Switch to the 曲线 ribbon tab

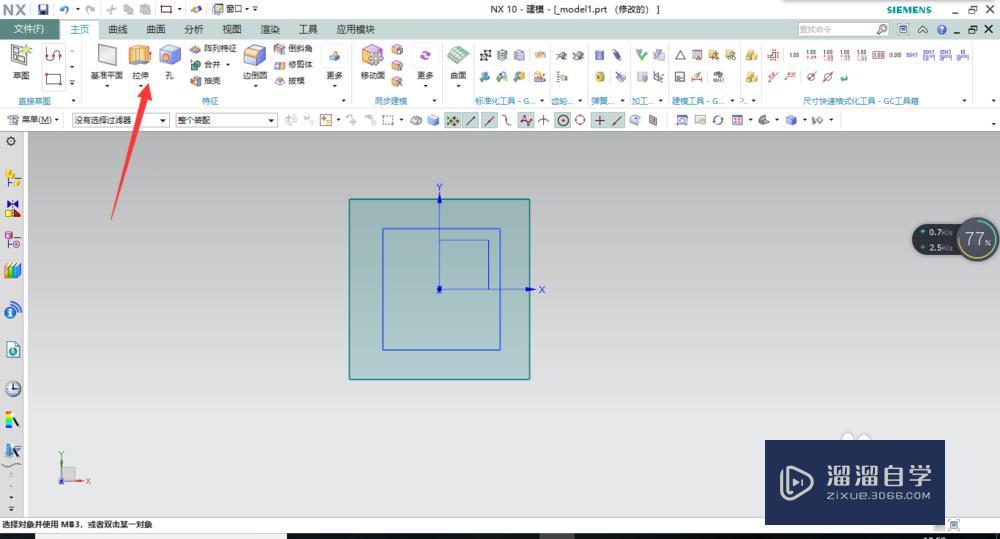(117, 29)
